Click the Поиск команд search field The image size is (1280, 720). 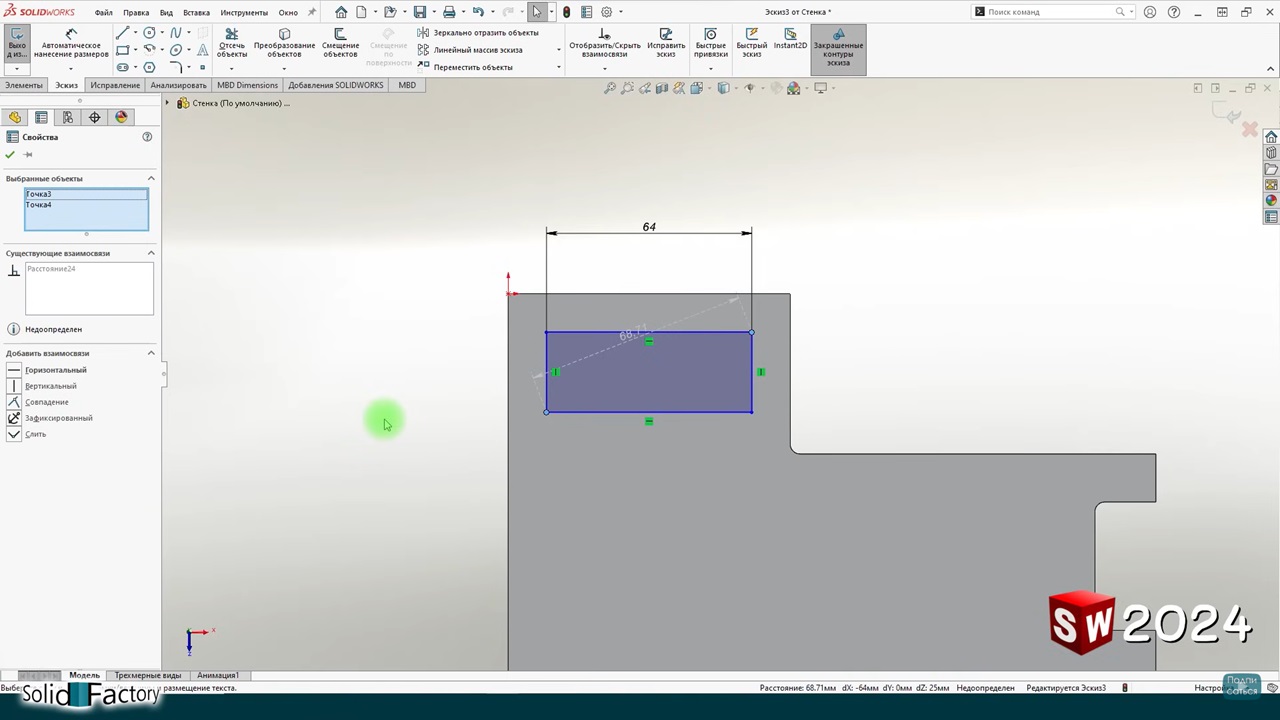(x=1050, y=12)
